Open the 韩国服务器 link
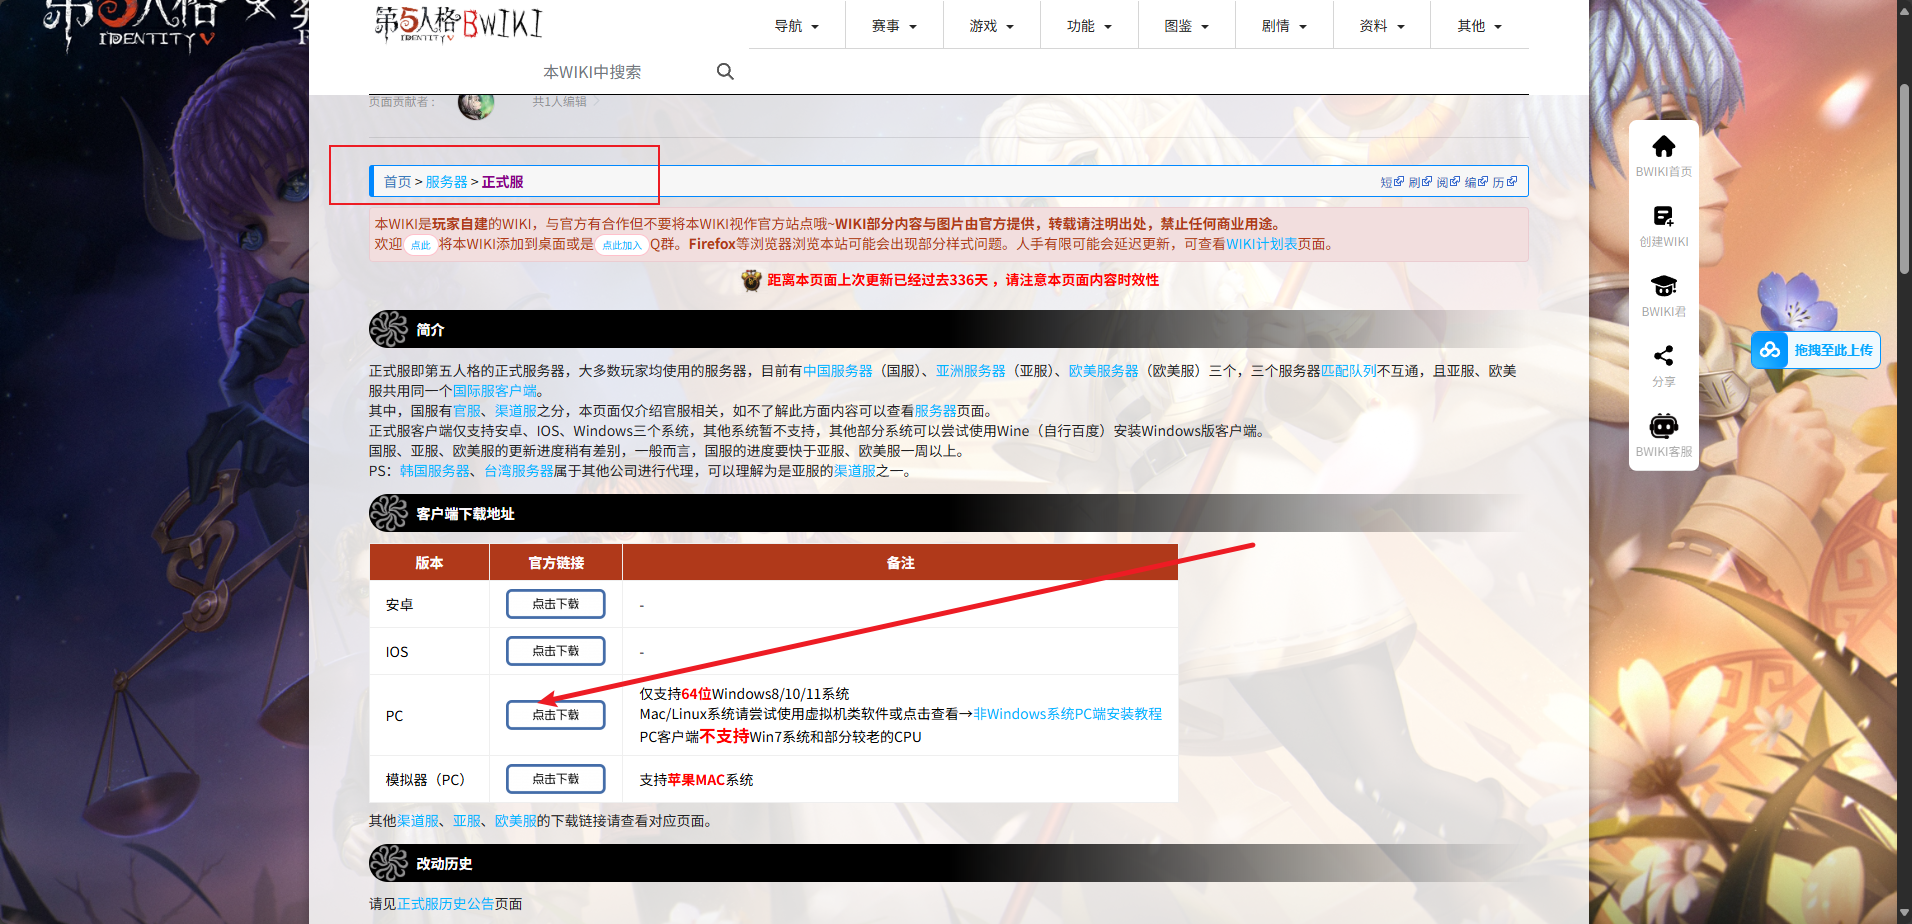1912x924 pixels. pyautogui.click(x=434, y=471)
